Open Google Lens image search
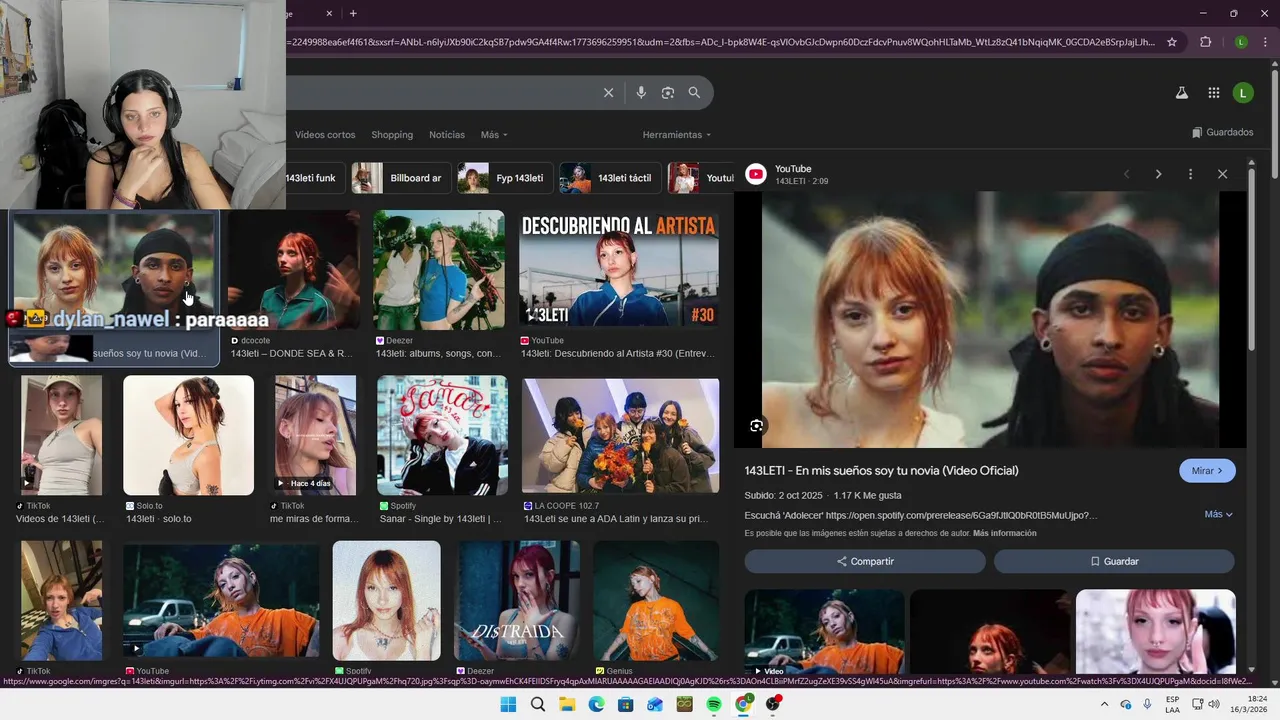This screenshot has height=720, width=1280. pos(668,93)
